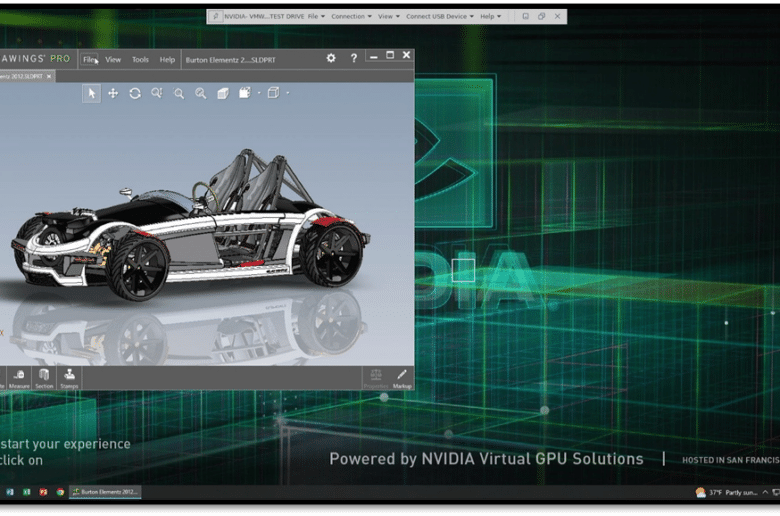Screen dimensions: 780x516
Task: Activate the Rotate view tool
Action: point(135,94)
